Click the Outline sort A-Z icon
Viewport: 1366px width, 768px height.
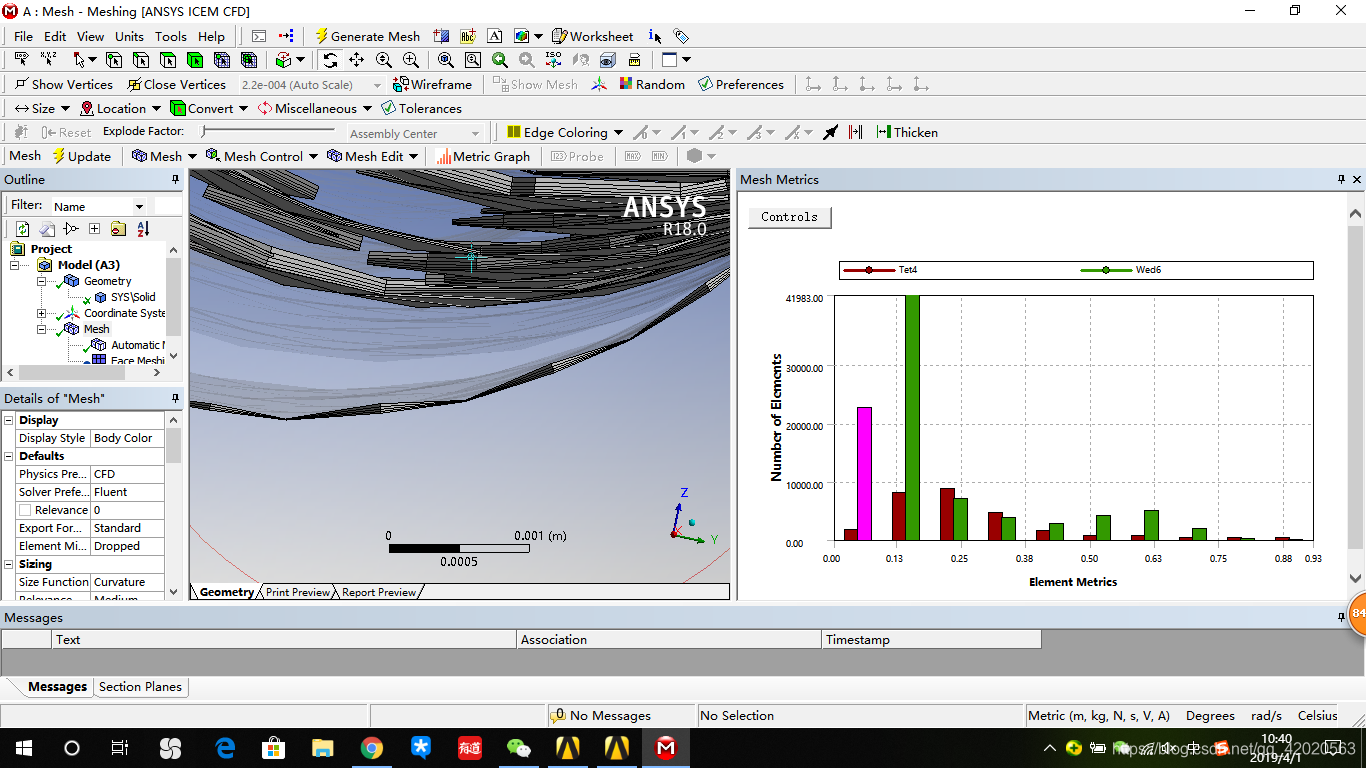[x=142, y=229]
